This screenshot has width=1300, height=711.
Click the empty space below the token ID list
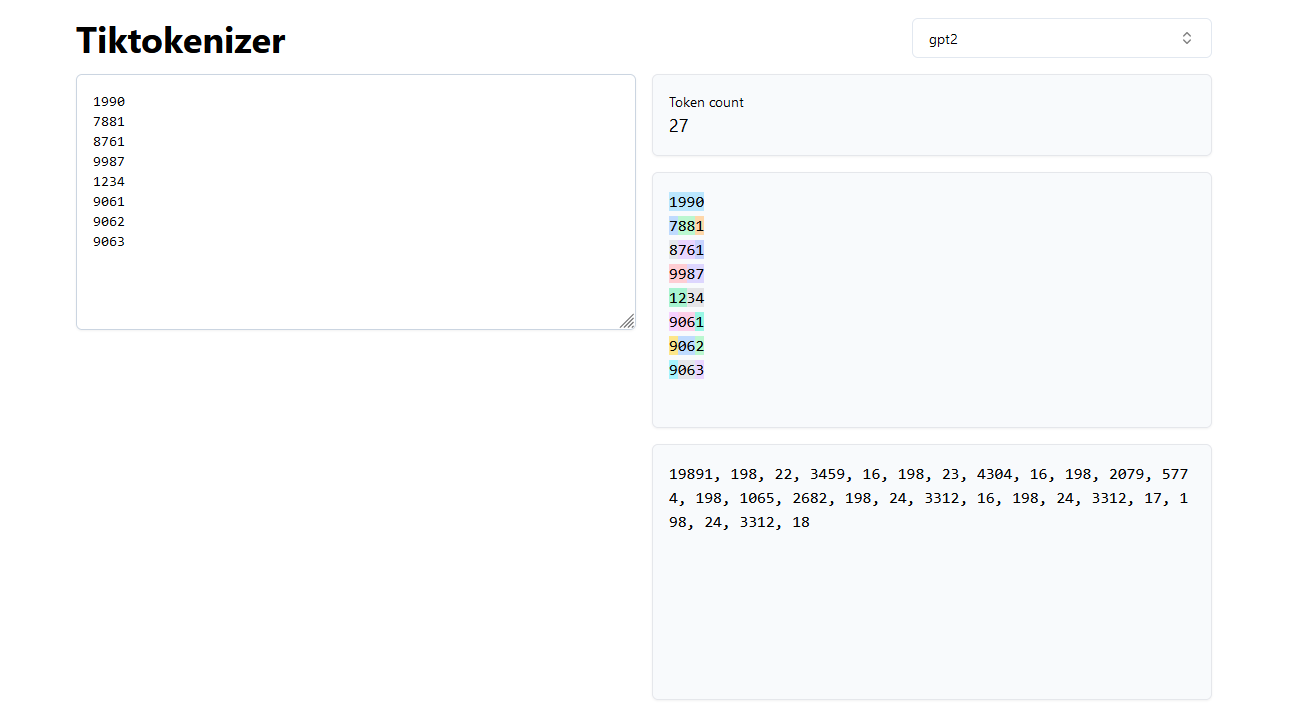[930, 620]
